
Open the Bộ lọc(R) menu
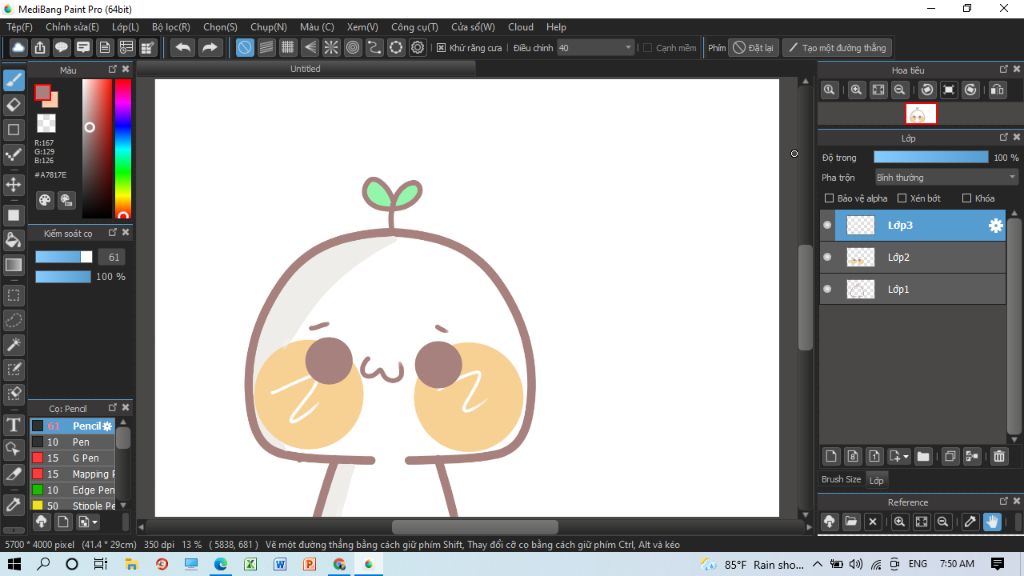tap(171, 27)
